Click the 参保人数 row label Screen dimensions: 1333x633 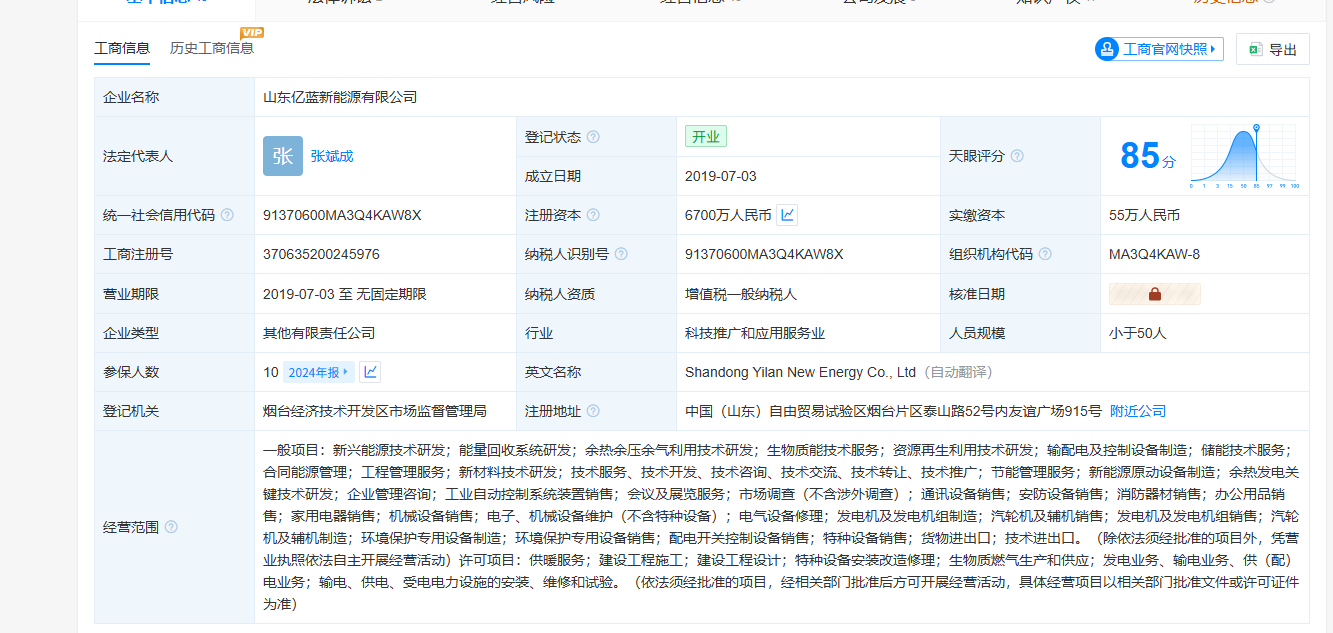click(x=131, y=372)
